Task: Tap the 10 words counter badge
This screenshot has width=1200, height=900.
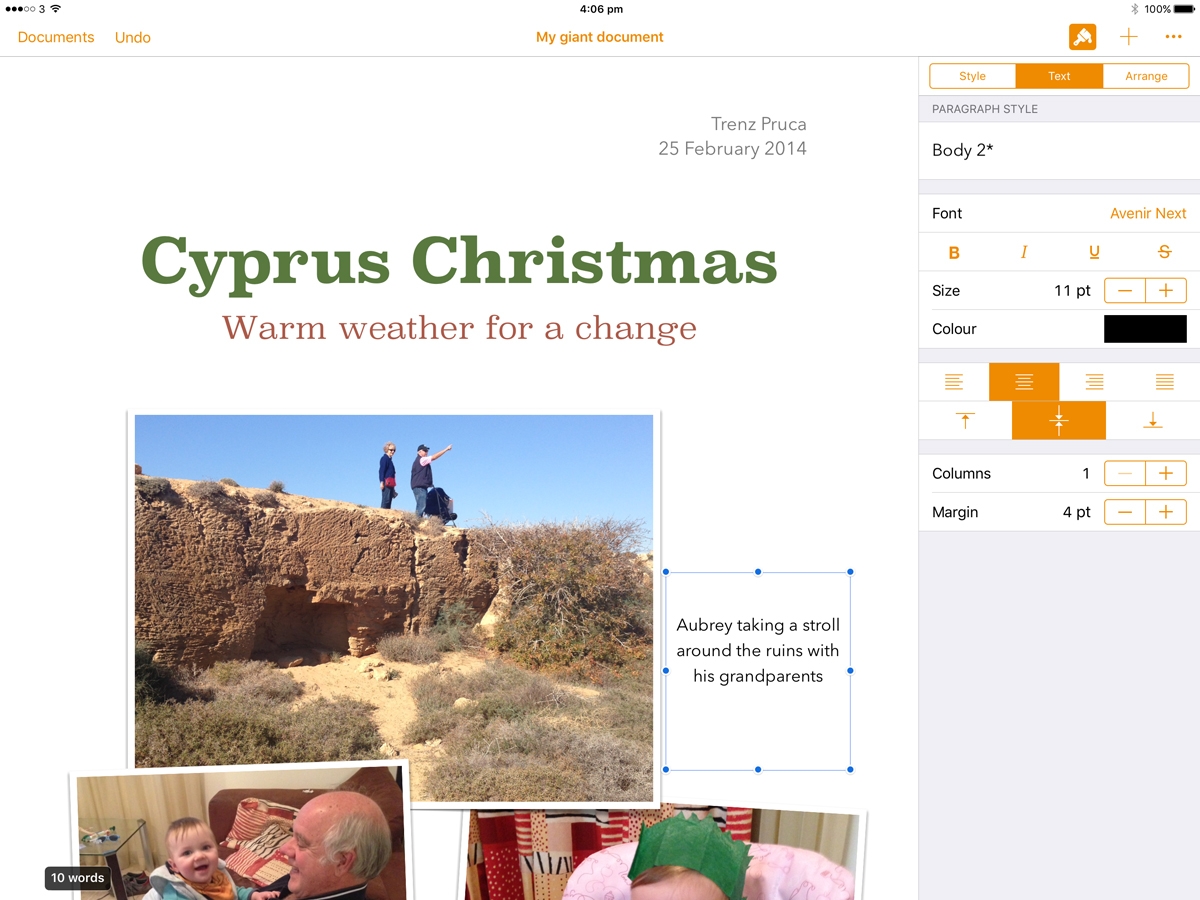Action: click(x=78, y=878)
